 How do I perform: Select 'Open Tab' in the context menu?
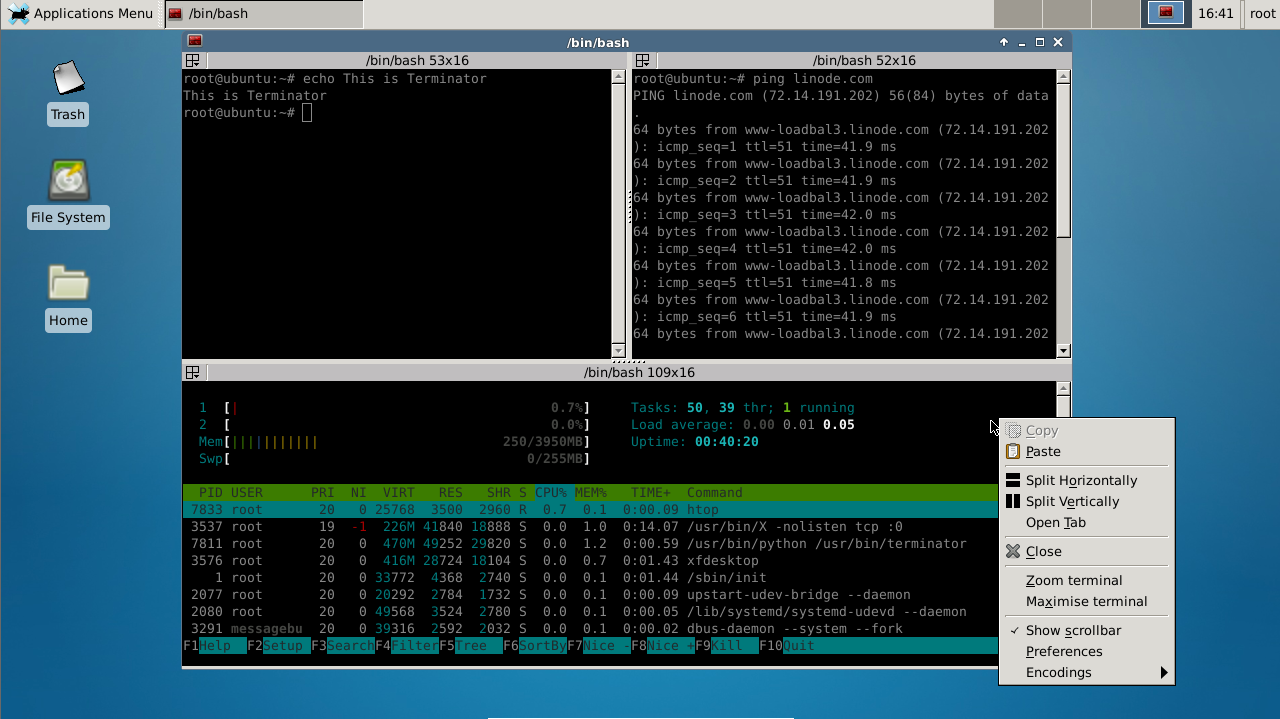click(x=1055, y=522)
